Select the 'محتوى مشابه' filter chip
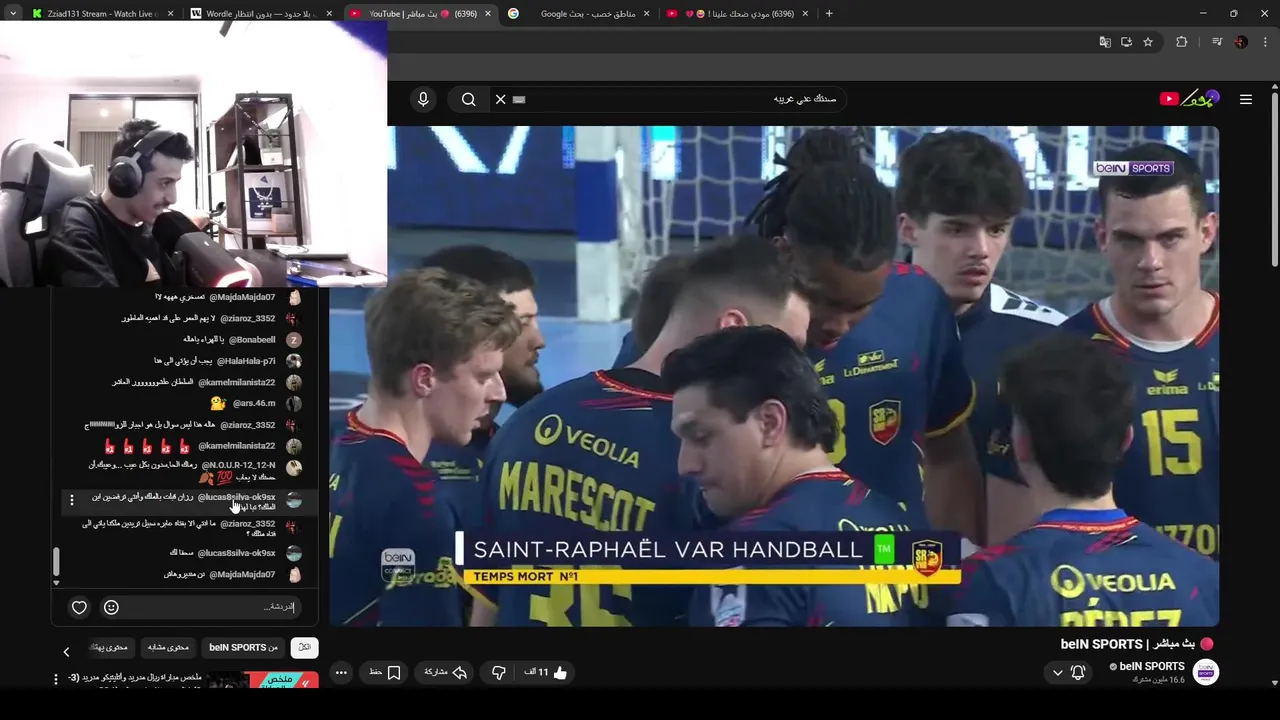The width and height of the screenshot is (1280, 720). [x=168, y=647]
